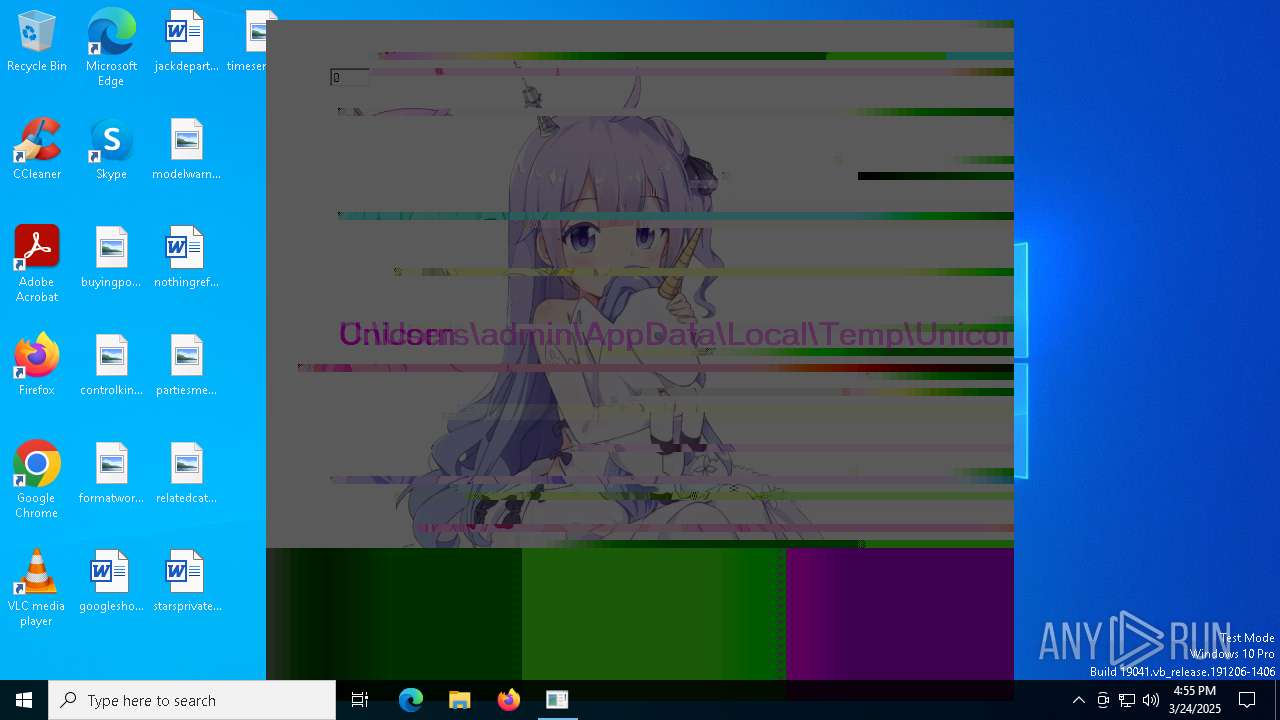The height and width of the screenshot is (720, 1280).
Task: Switch to the running app on taskbar
Action: pyautogui.click(x=557, y=700)
